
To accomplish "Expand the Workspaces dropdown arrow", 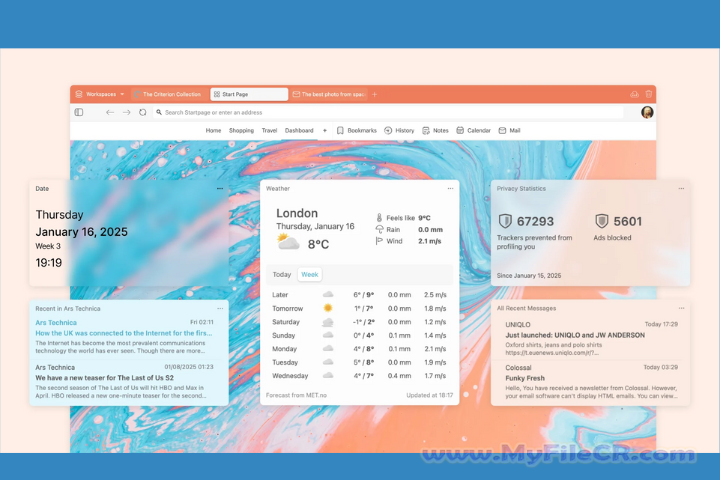I will pos(122,94).
